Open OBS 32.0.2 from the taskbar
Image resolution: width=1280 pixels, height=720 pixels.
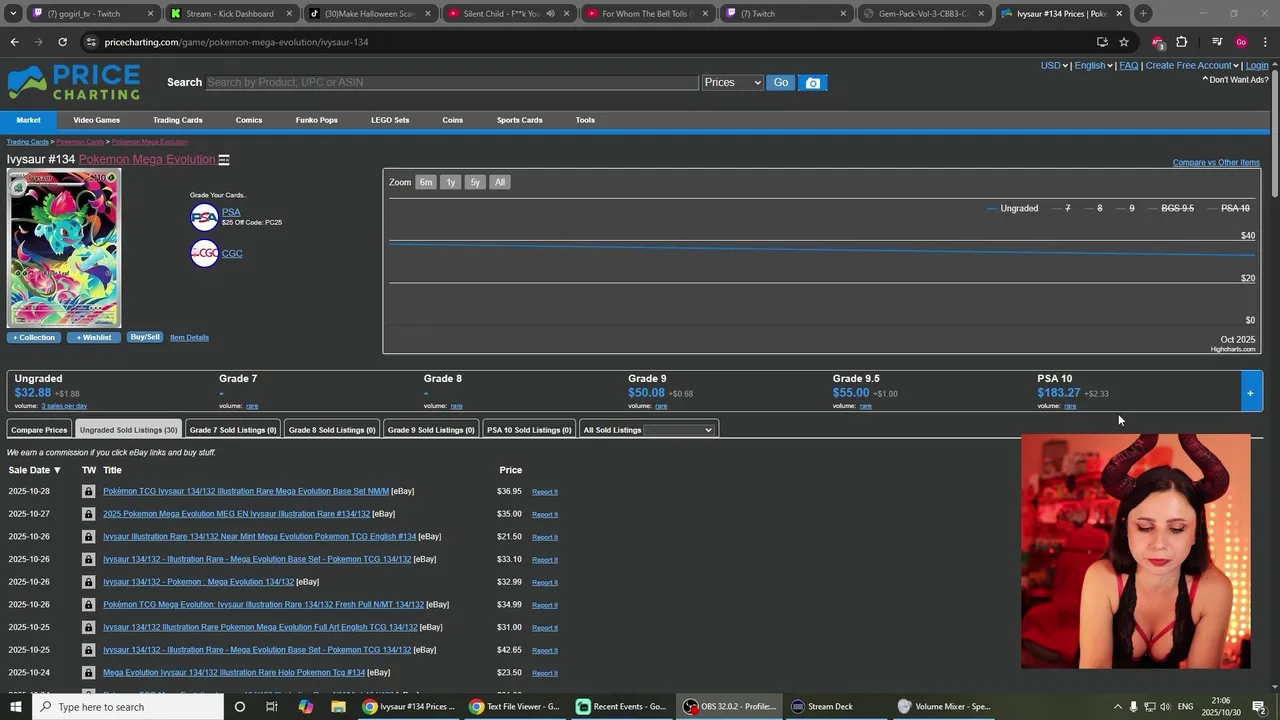click(730, 707)
